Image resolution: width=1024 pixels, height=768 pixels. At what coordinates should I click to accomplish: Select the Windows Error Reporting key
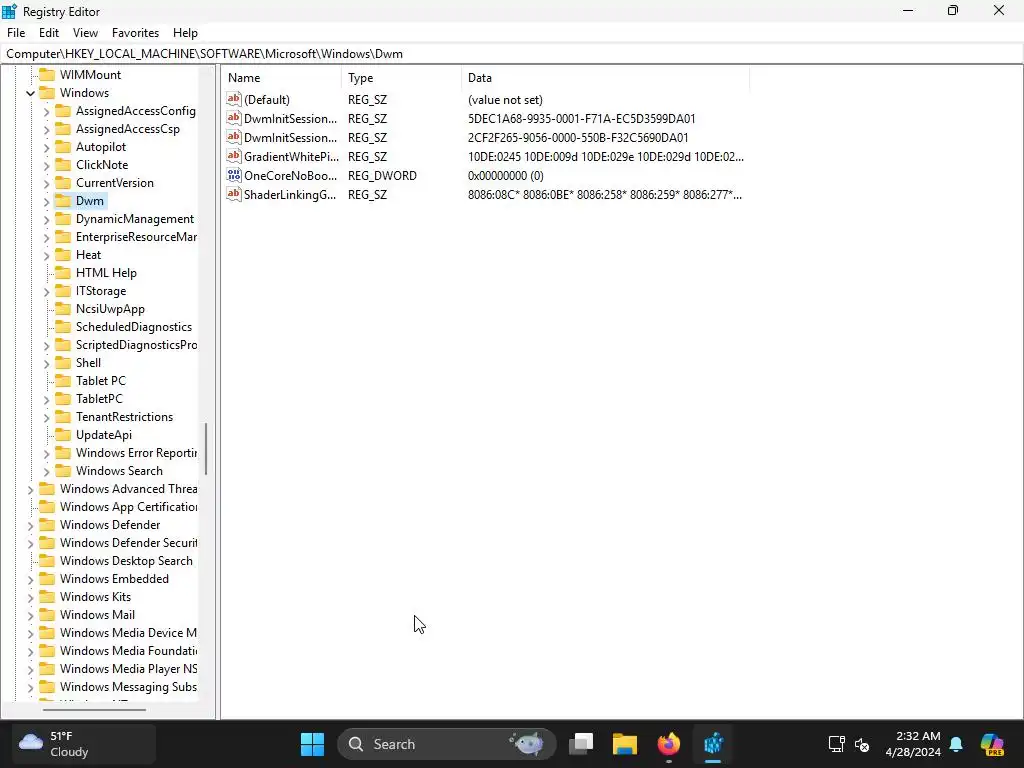[x=136, y=453]
